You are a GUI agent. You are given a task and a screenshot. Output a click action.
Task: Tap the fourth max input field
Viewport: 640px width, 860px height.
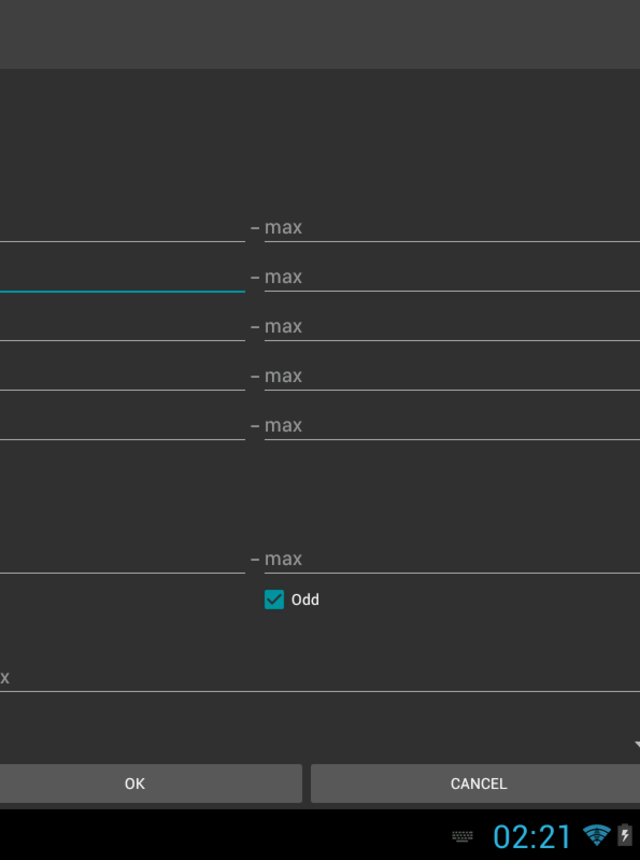452,376
